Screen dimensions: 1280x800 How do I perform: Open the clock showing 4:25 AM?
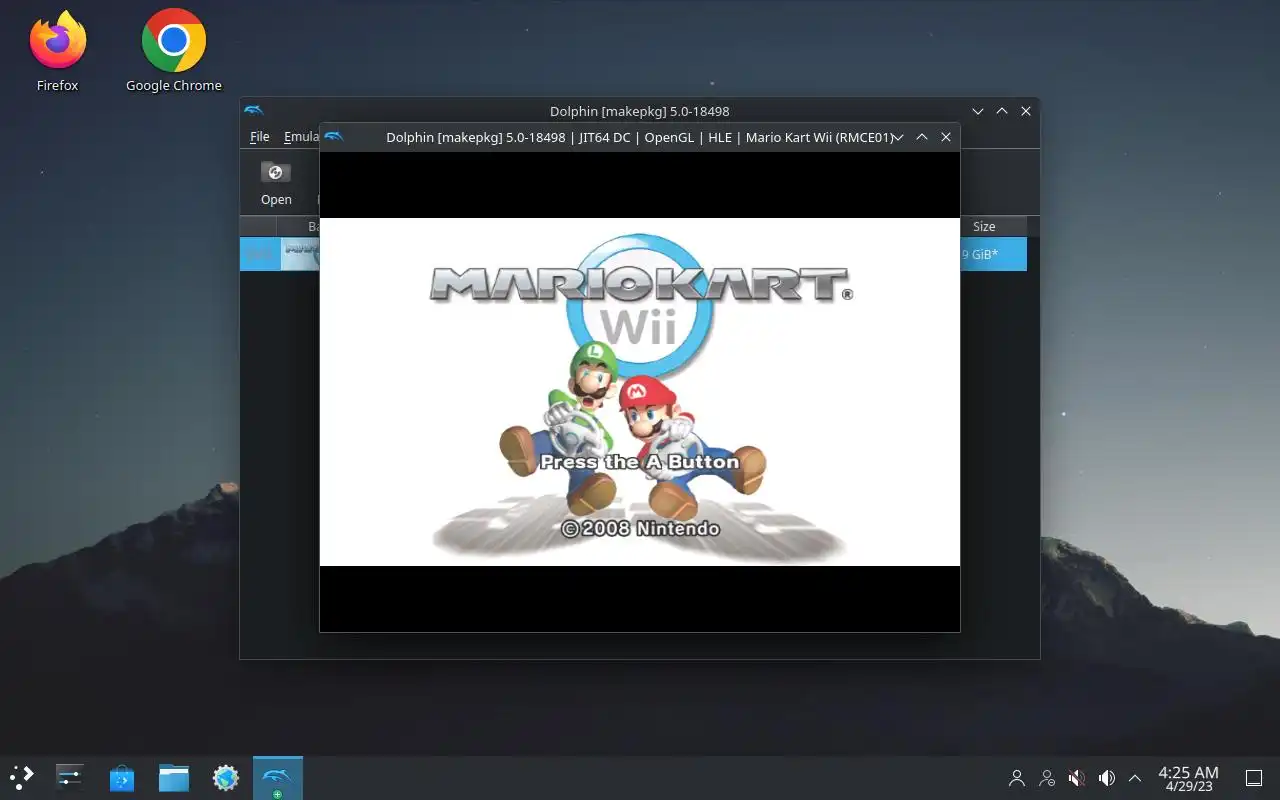coord(1188,778)
